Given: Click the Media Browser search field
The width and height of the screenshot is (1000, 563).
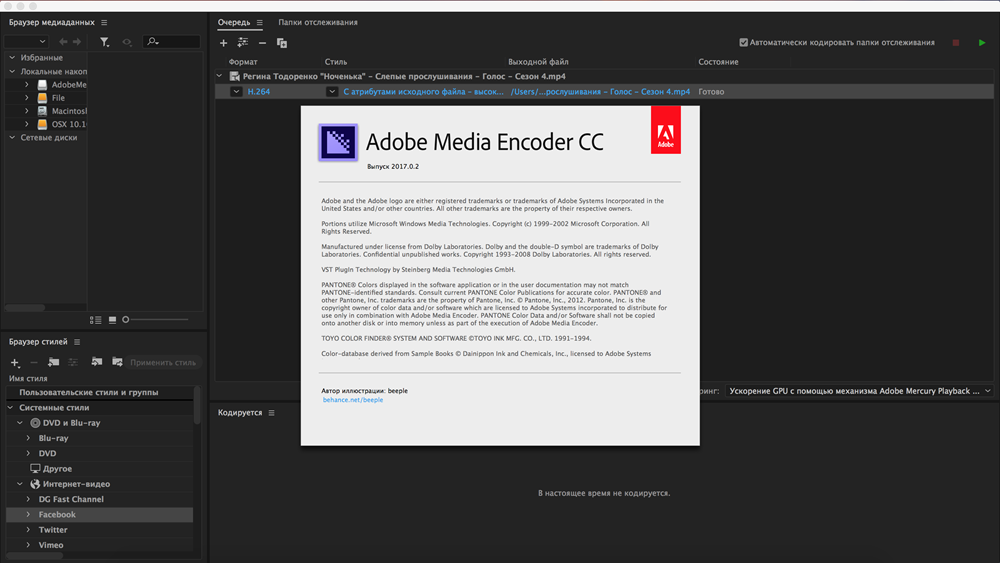Looking at the screenshot, I should [x=172, y=41].
